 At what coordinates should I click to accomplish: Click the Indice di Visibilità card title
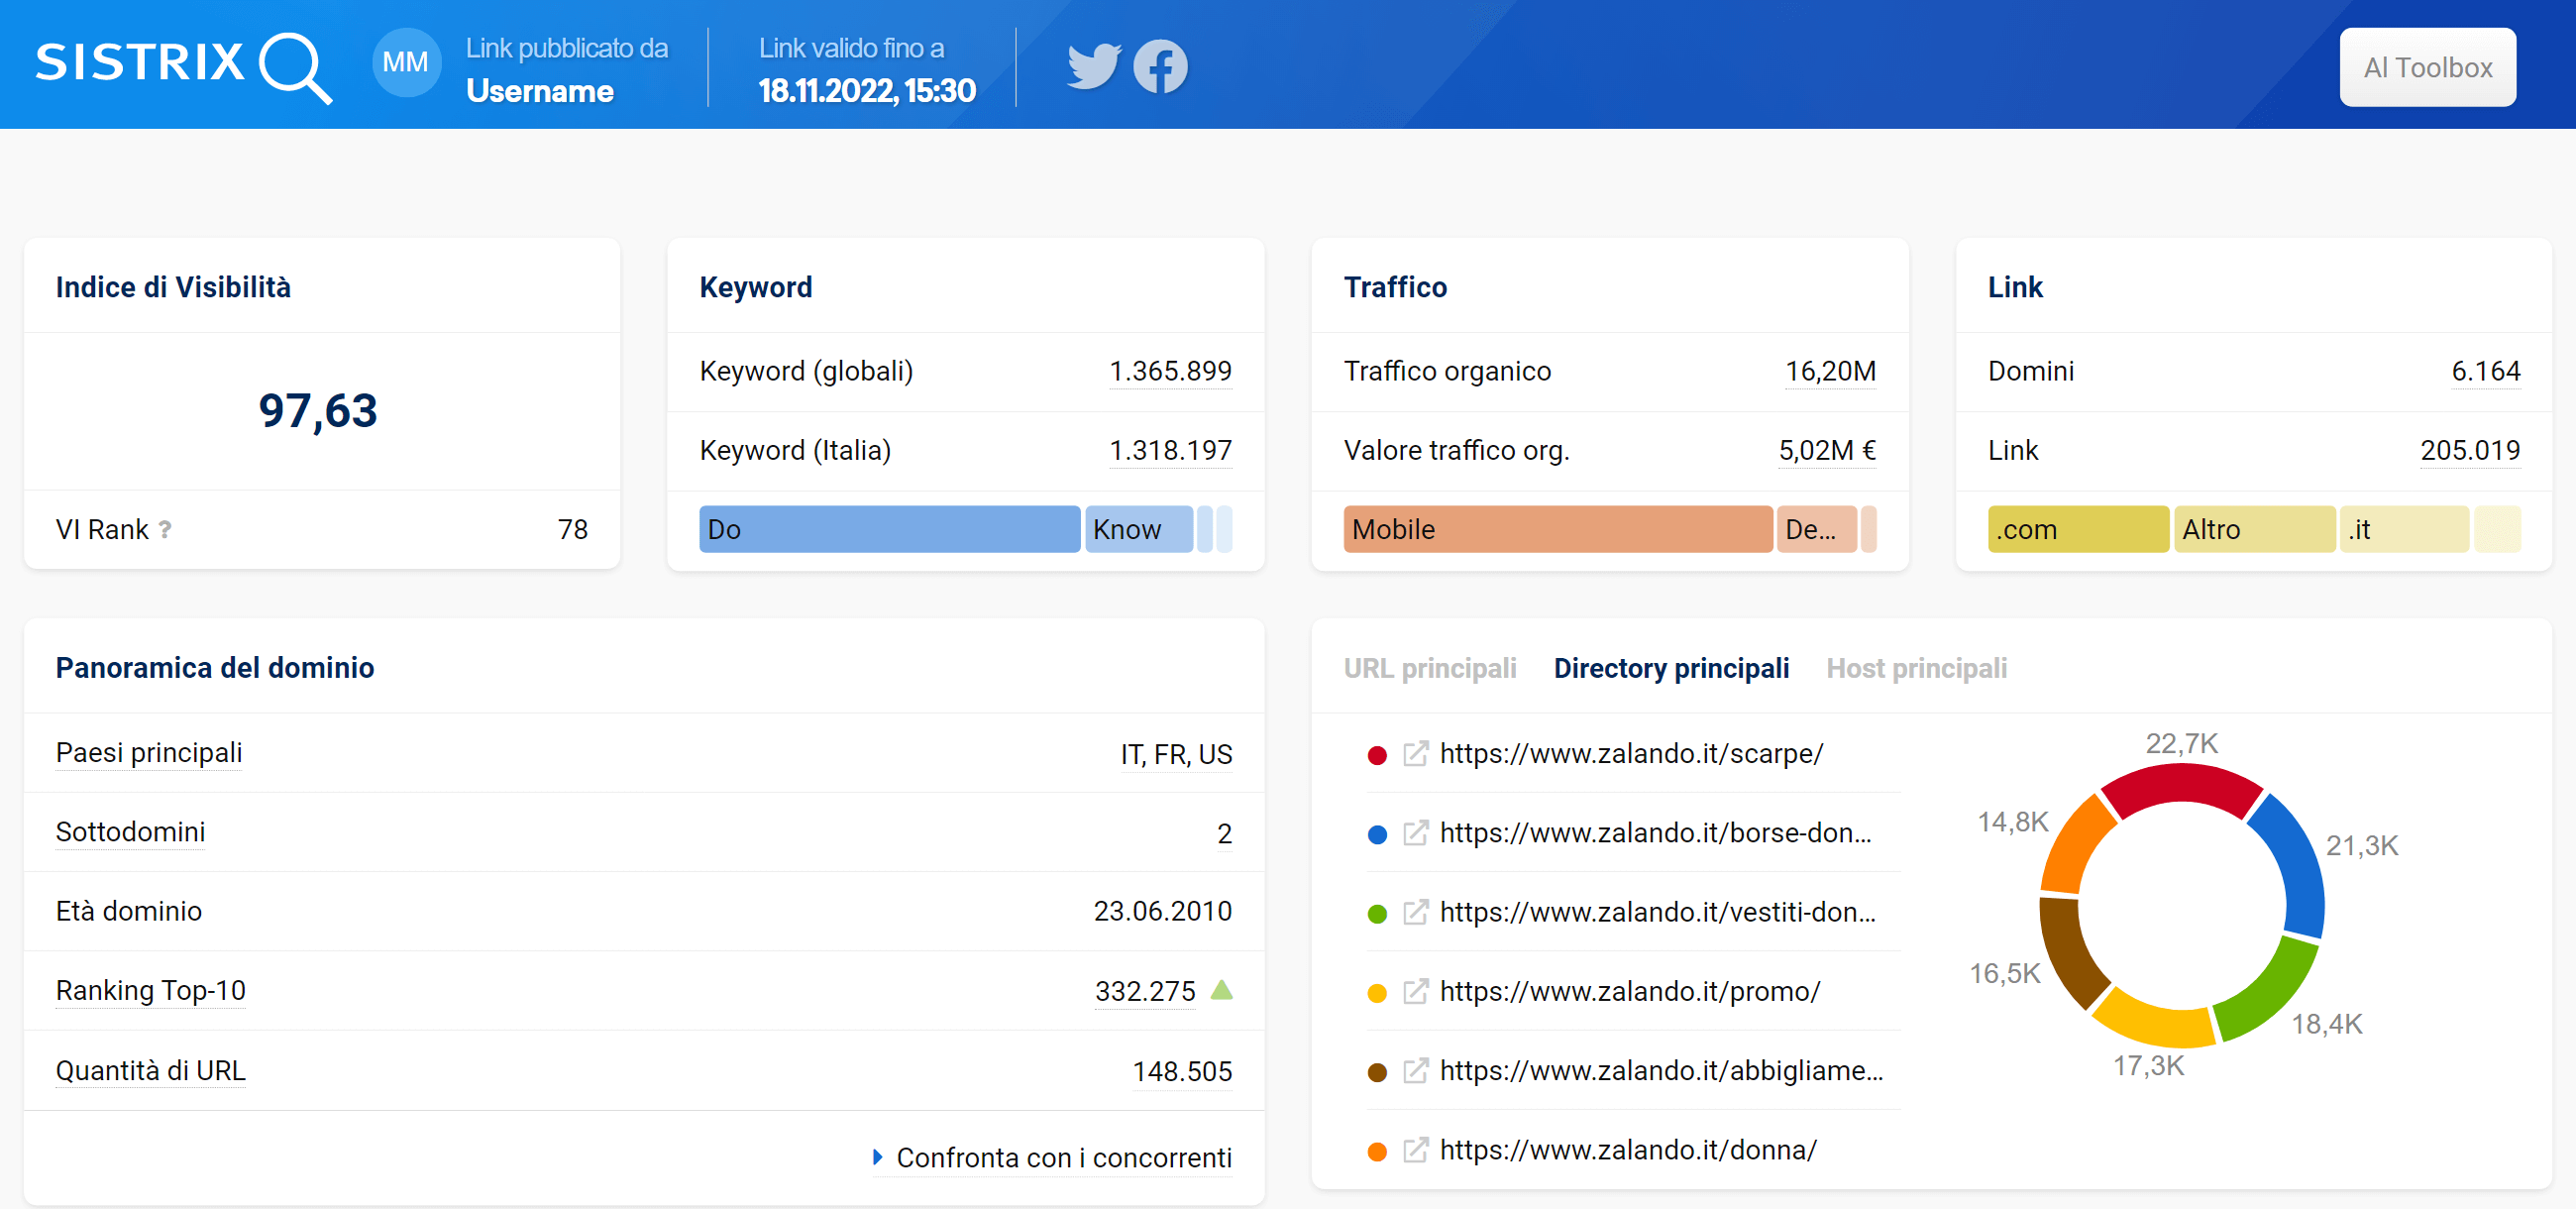coord(173,287)
